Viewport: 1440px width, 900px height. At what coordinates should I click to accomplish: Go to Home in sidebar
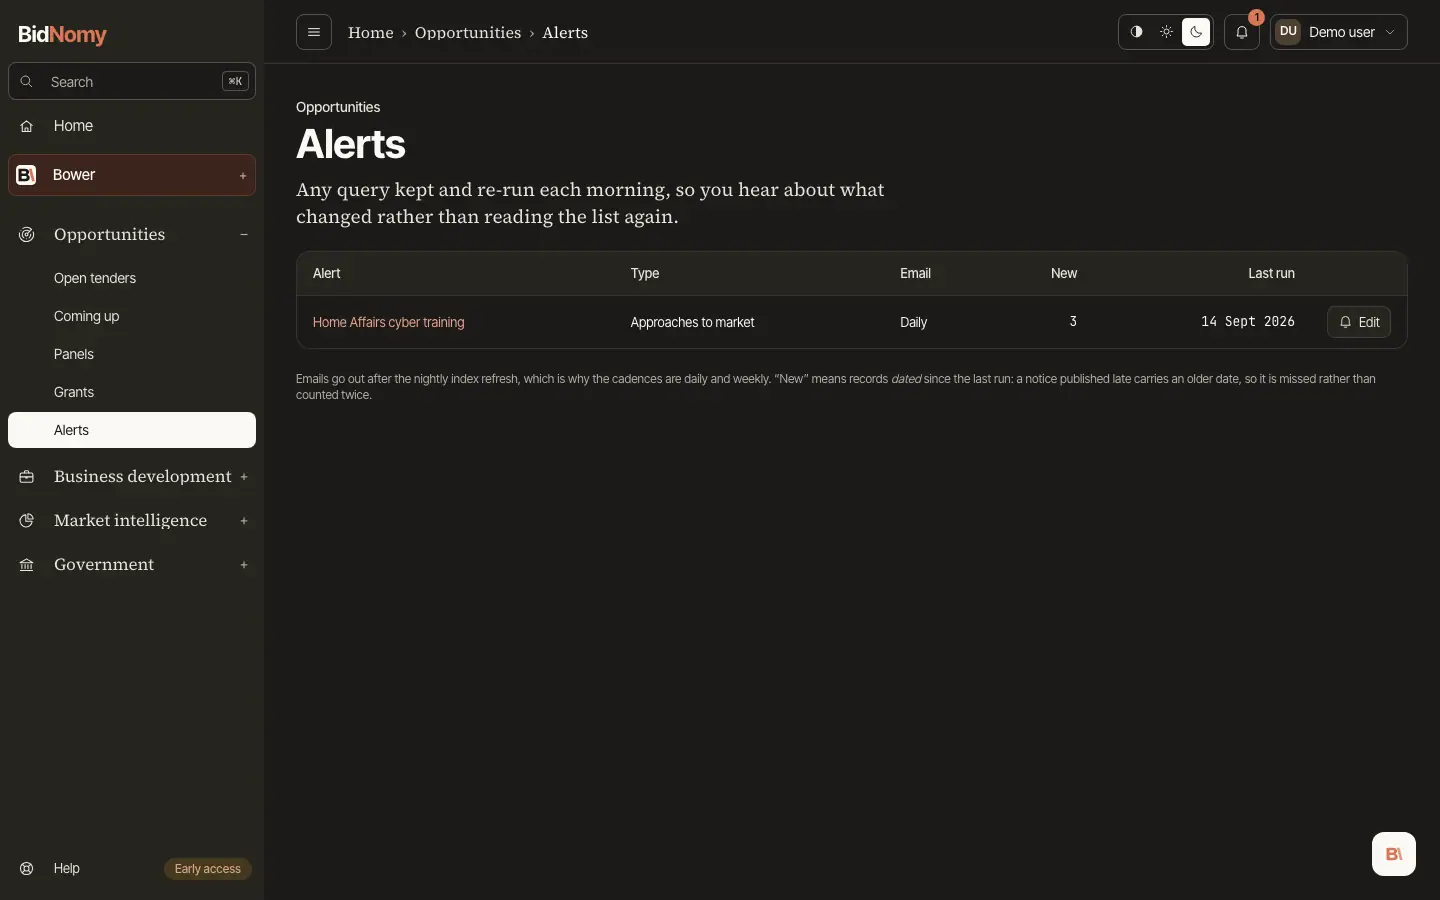pyautogui.click(x=132, y=126)
